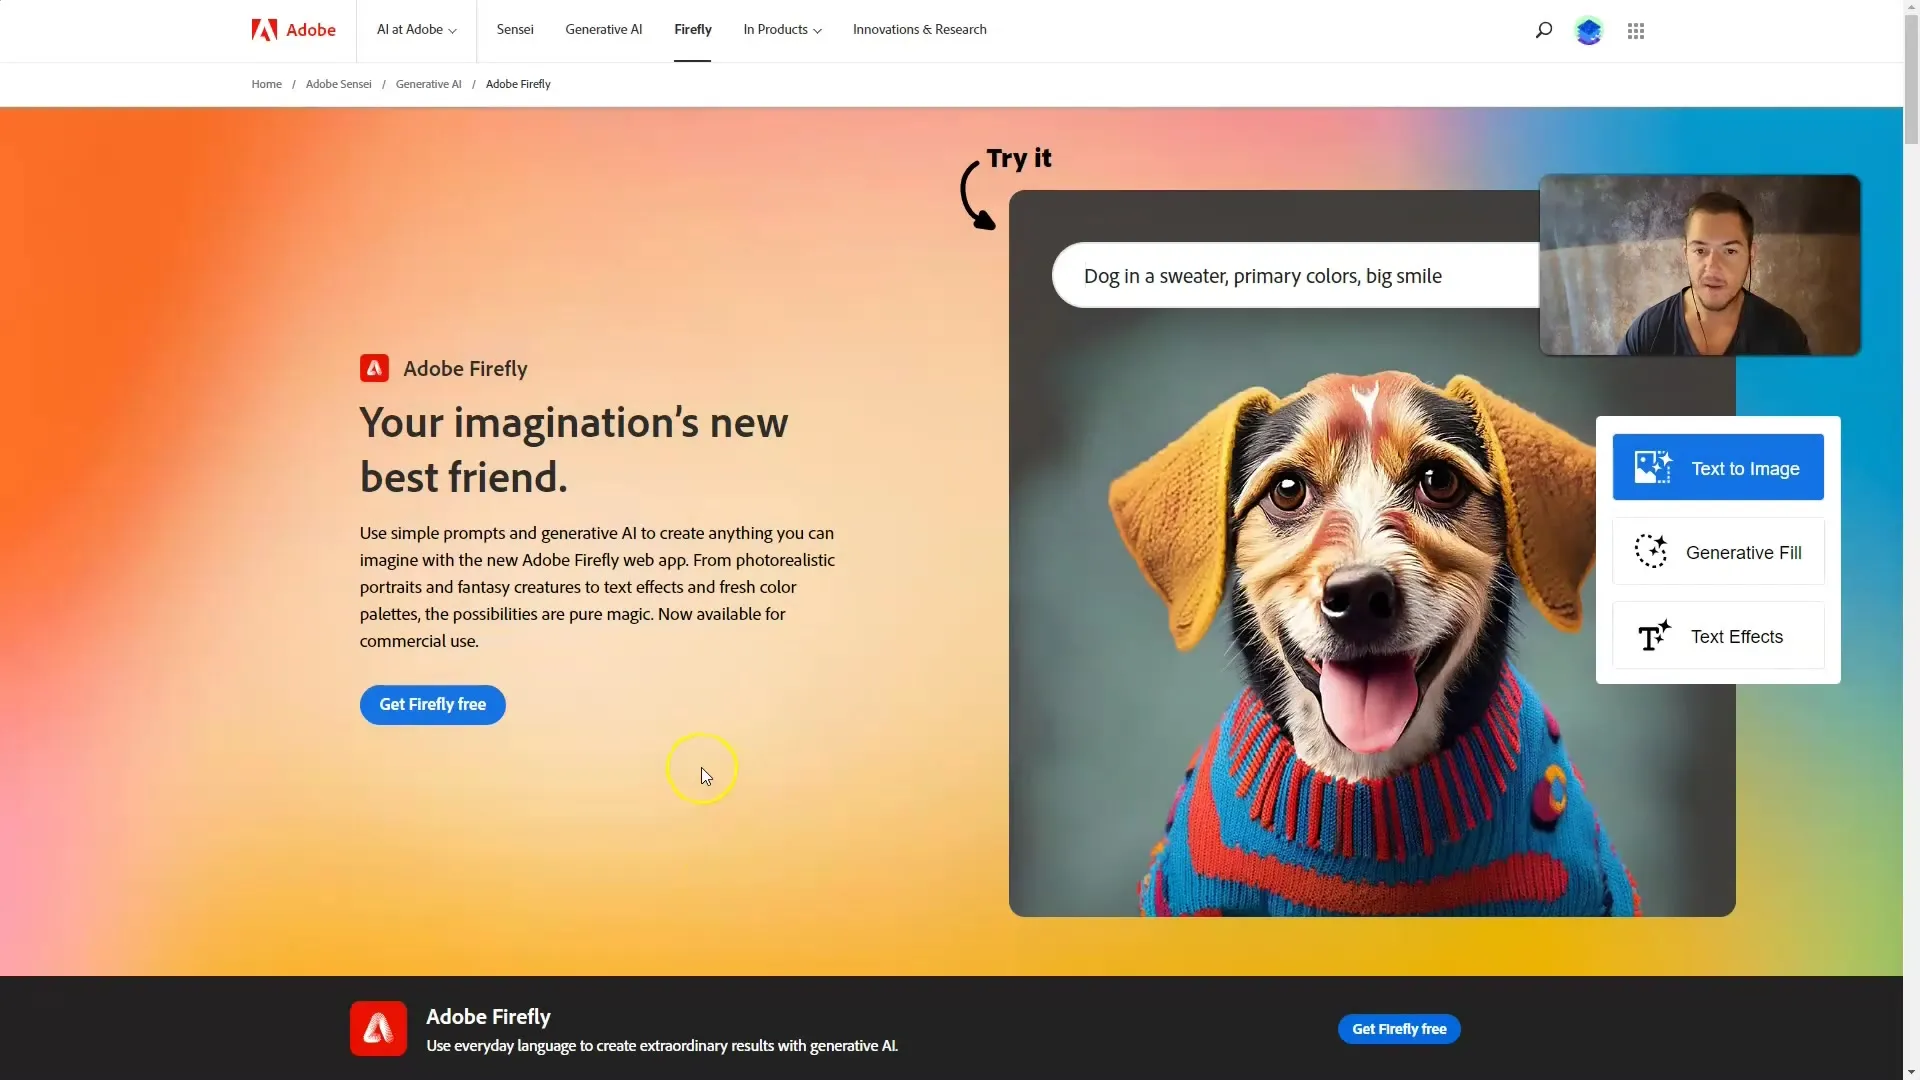Image resolution: width=1920 pixels, height=1080 pixels.
Task: Click the Adobe logo in header
Action: click(293, 30)
